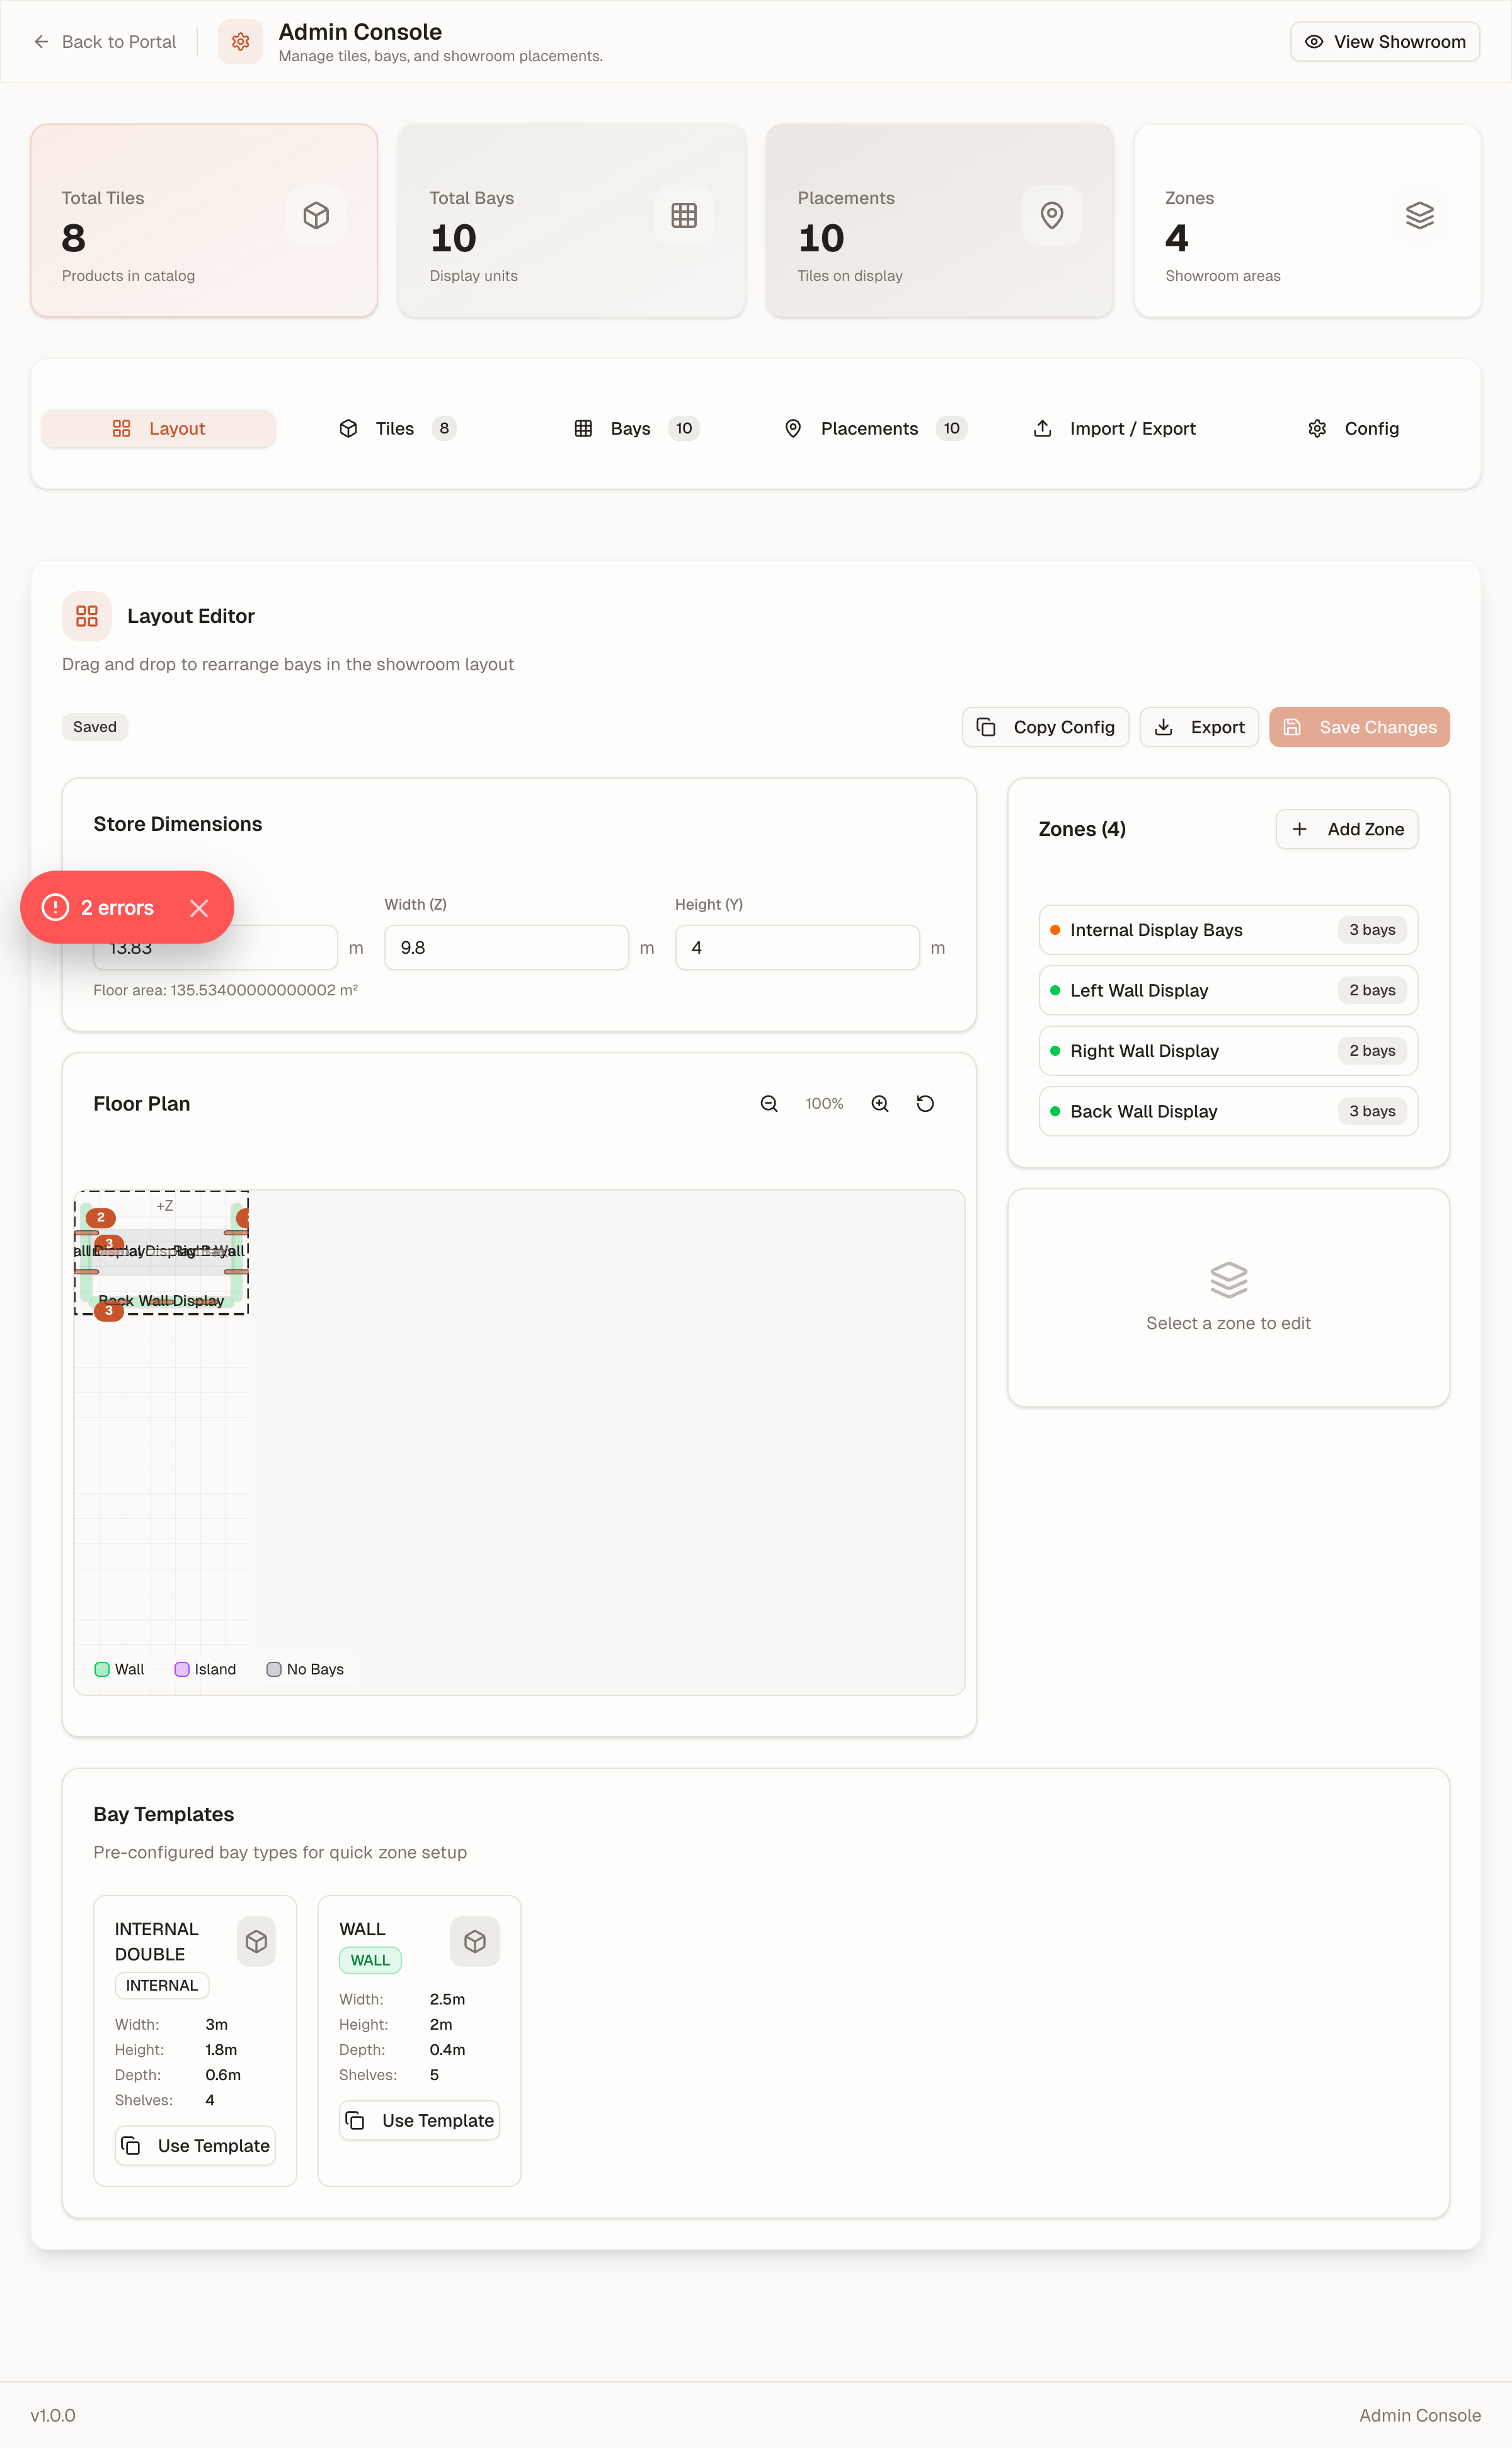The height and width of the screenshot is (2448, 1512).
Task: Click the green Wall color swatch in the legend
Action: [101, 1668]
